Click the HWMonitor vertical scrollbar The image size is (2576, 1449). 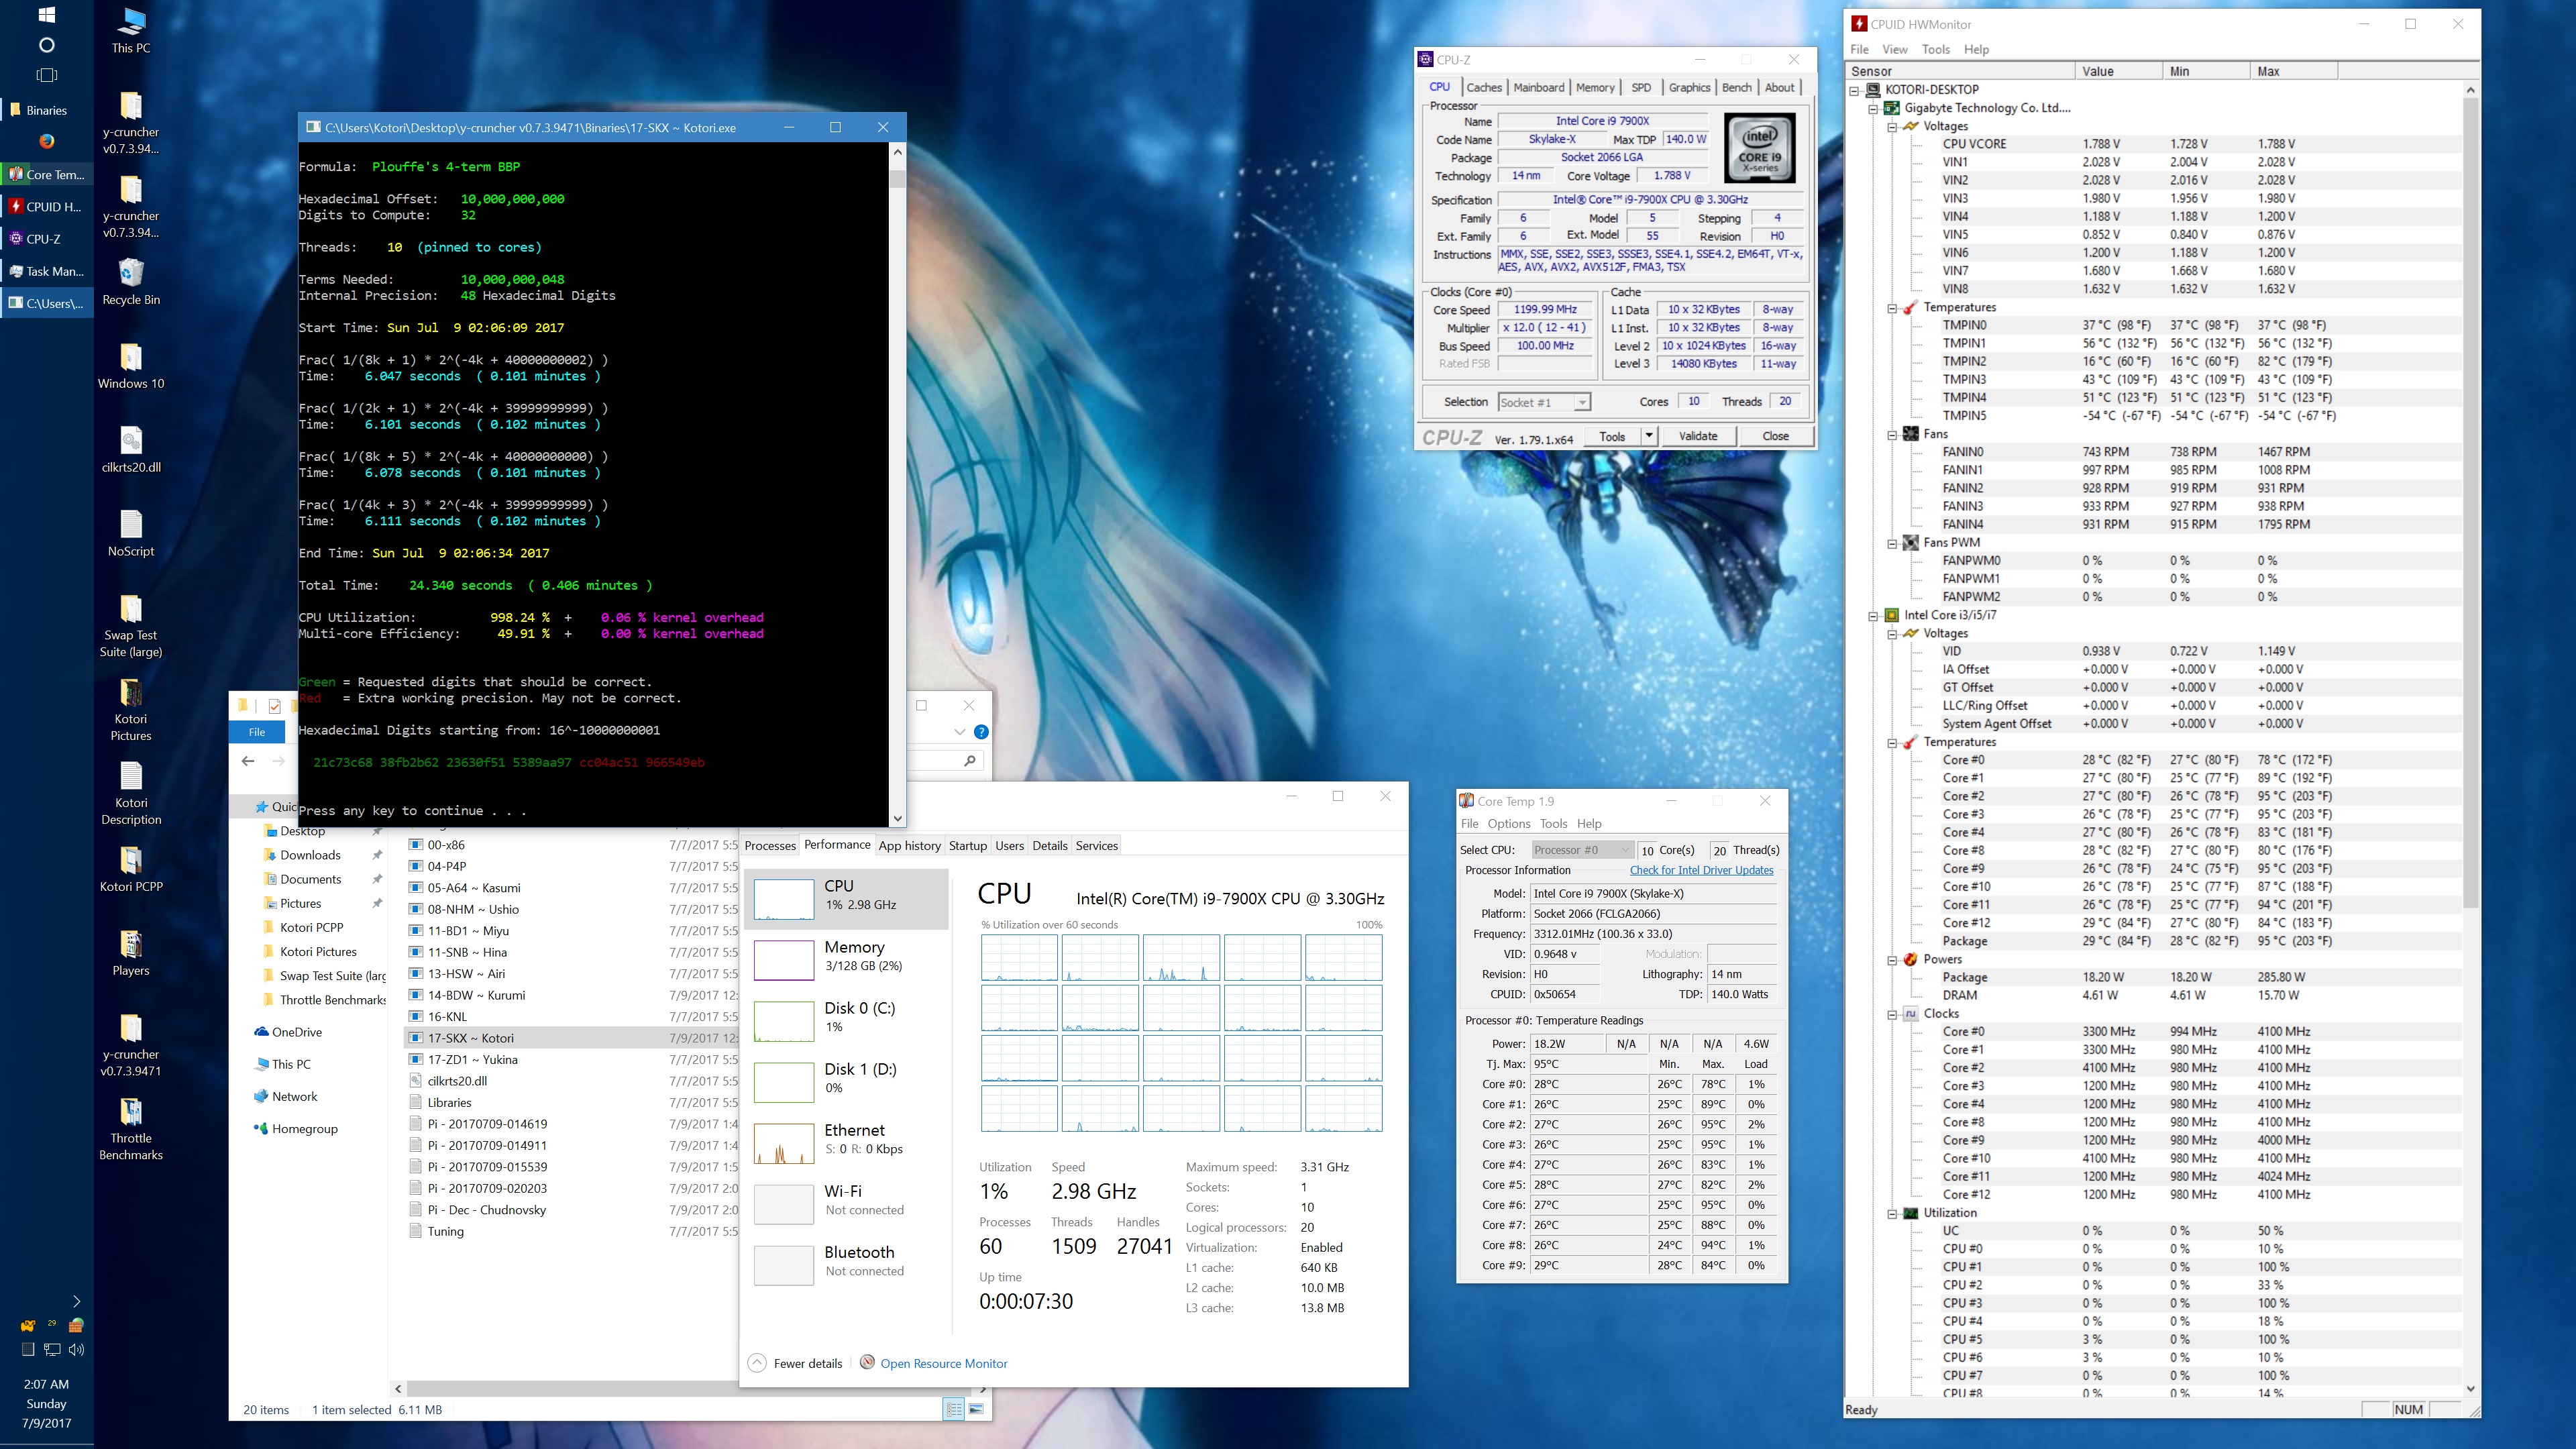point(2470,500)
